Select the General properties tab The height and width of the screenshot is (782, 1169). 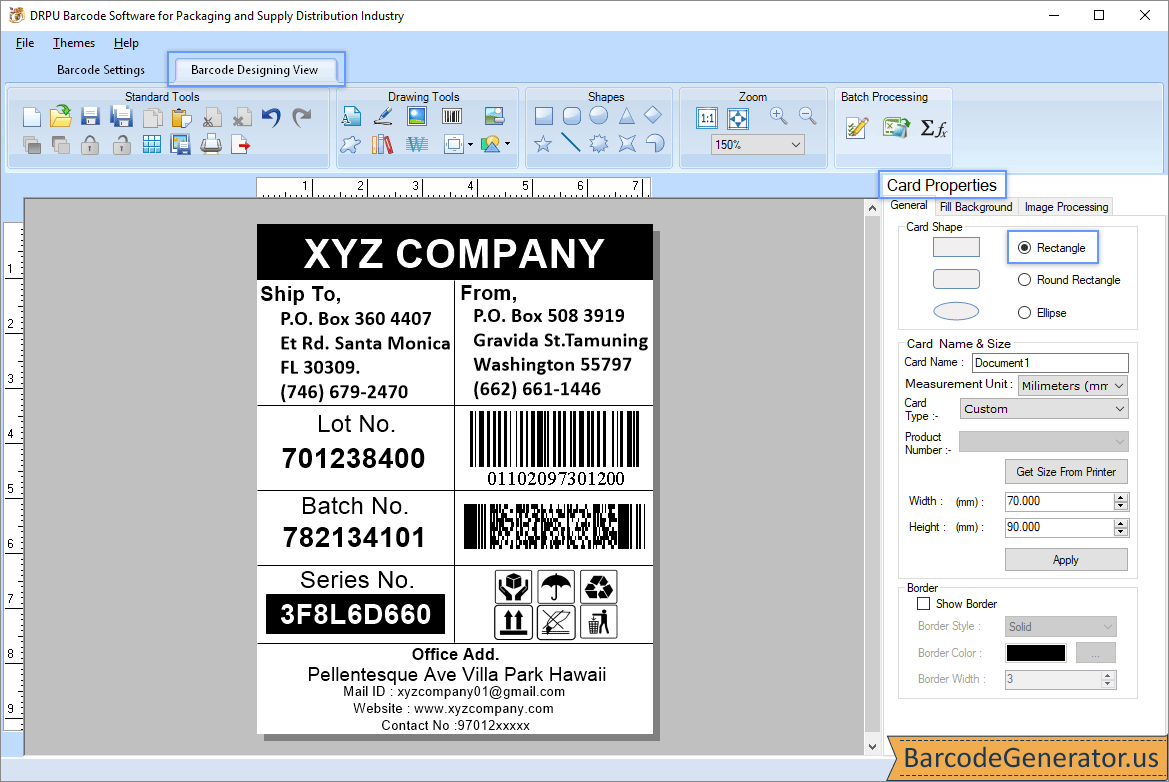pyautogui.click(x=909, y=205)
